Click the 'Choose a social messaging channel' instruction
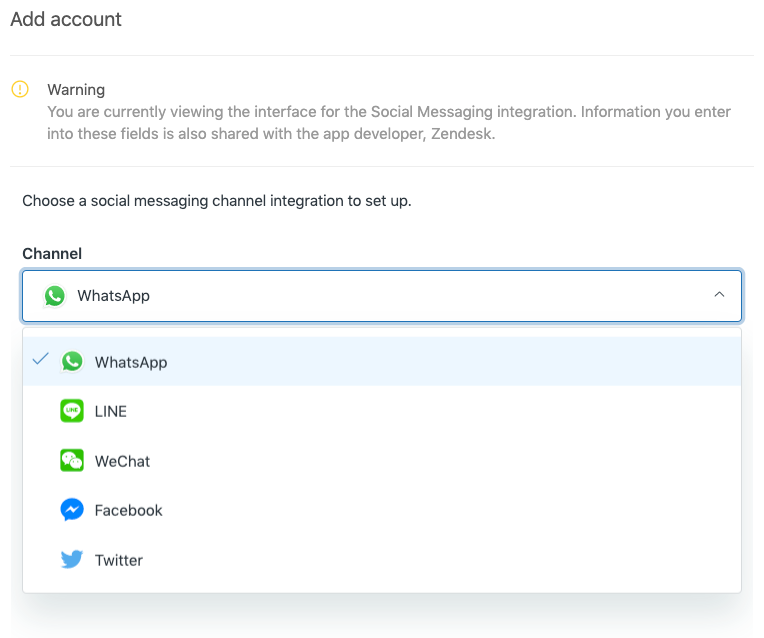Screen dimensions: 764x638 point(217,201)
